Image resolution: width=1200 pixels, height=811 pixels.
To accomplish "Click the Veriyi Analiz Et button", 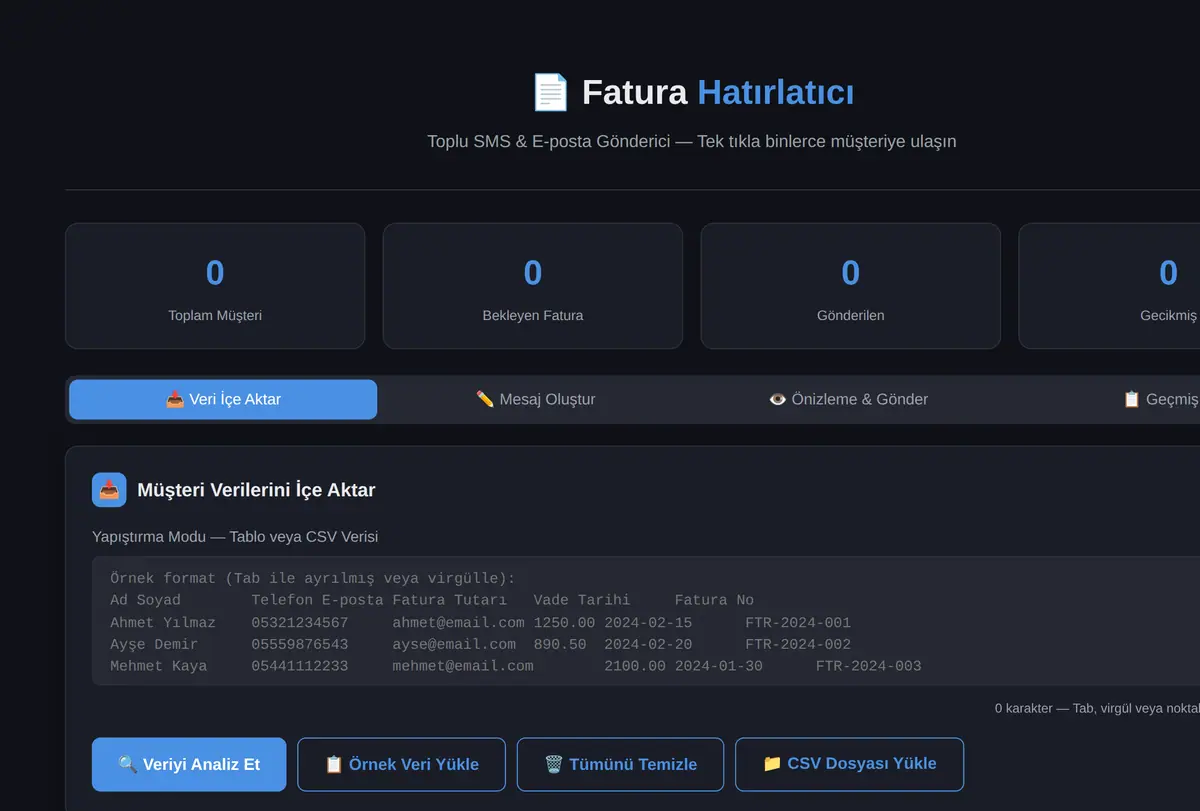I will [x=189, y=764].
